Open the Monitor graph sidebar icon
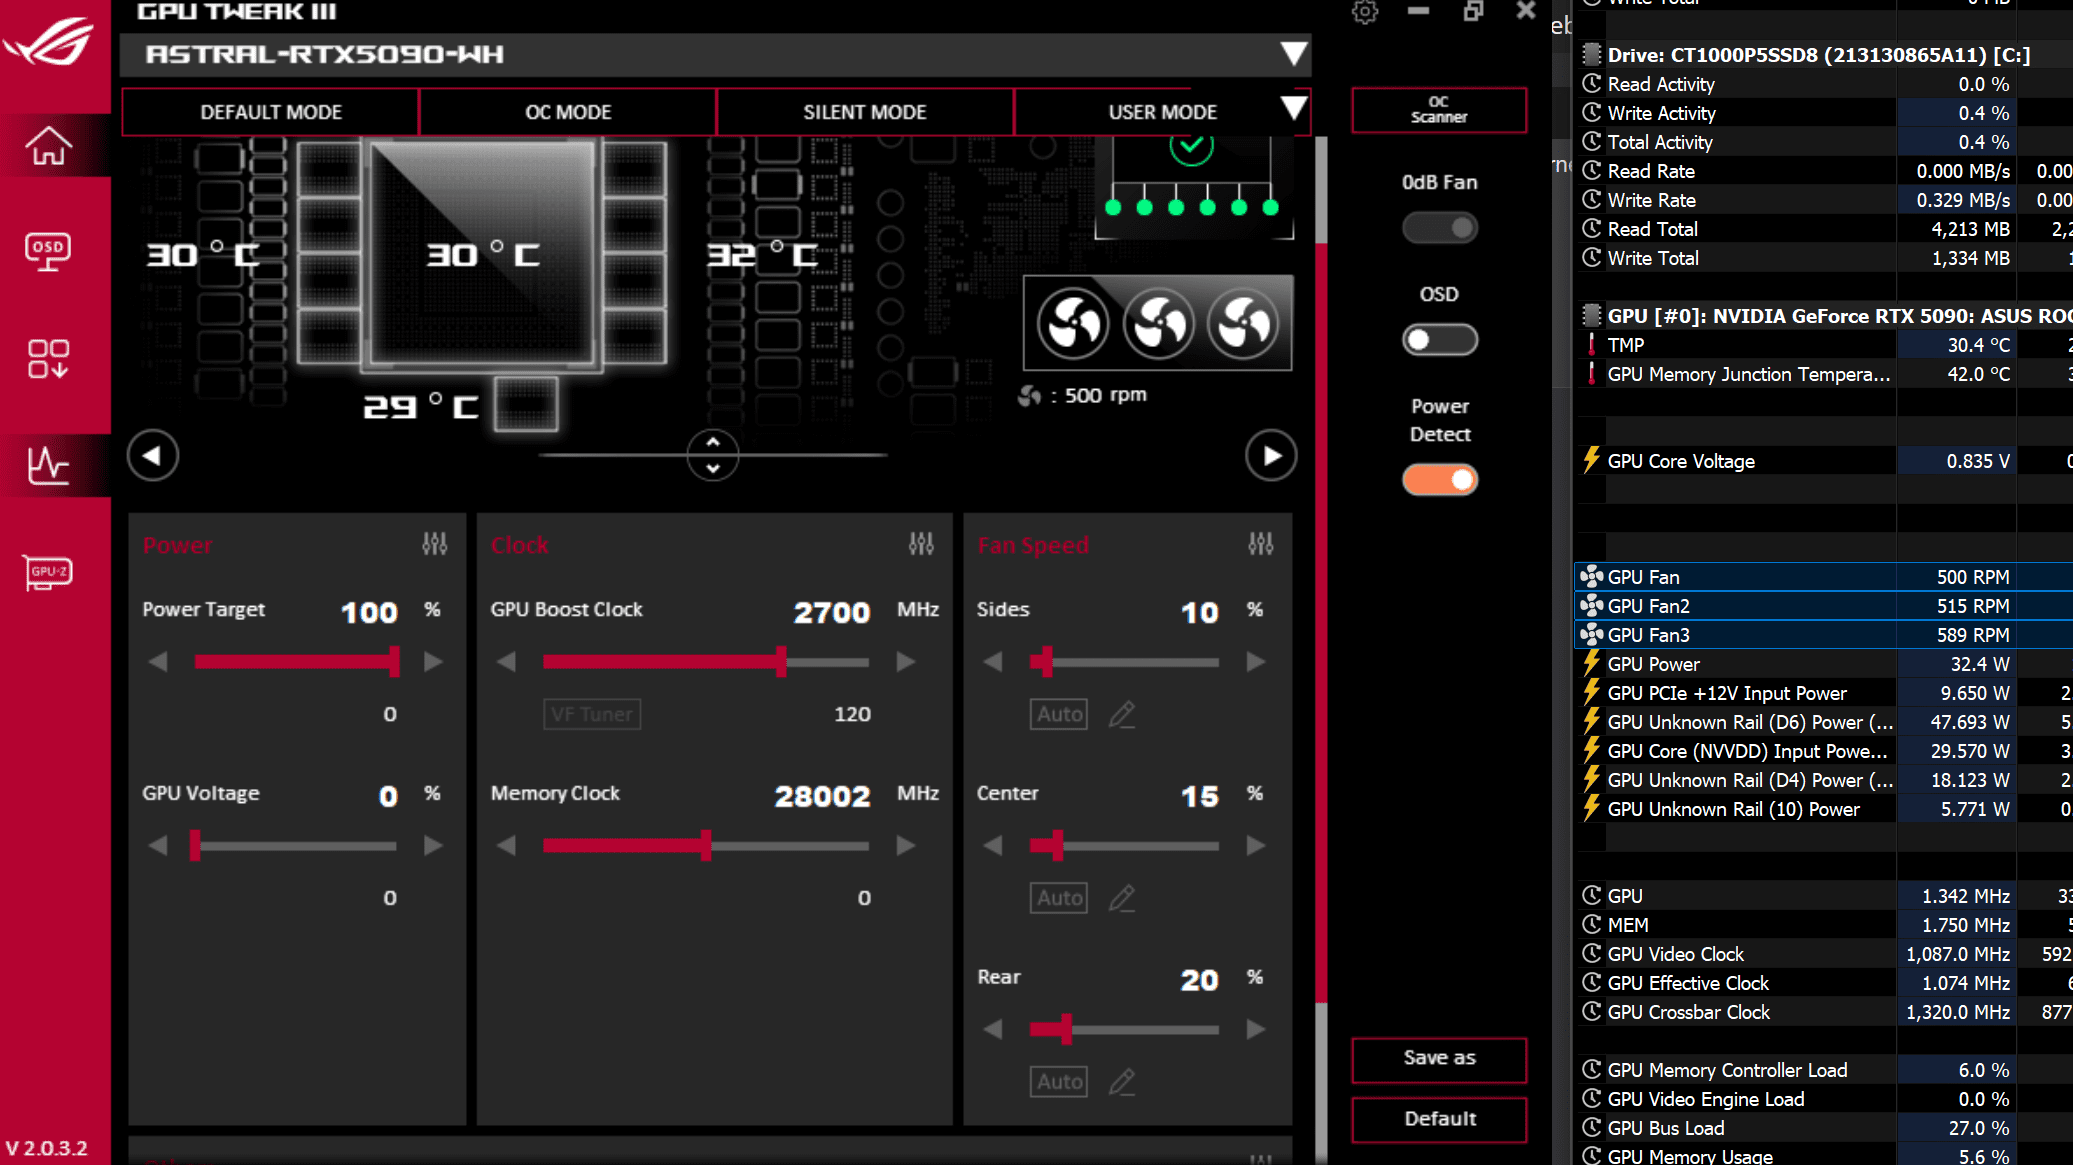Screen dimensions: 2073x1165 click(x=48, y=466)
